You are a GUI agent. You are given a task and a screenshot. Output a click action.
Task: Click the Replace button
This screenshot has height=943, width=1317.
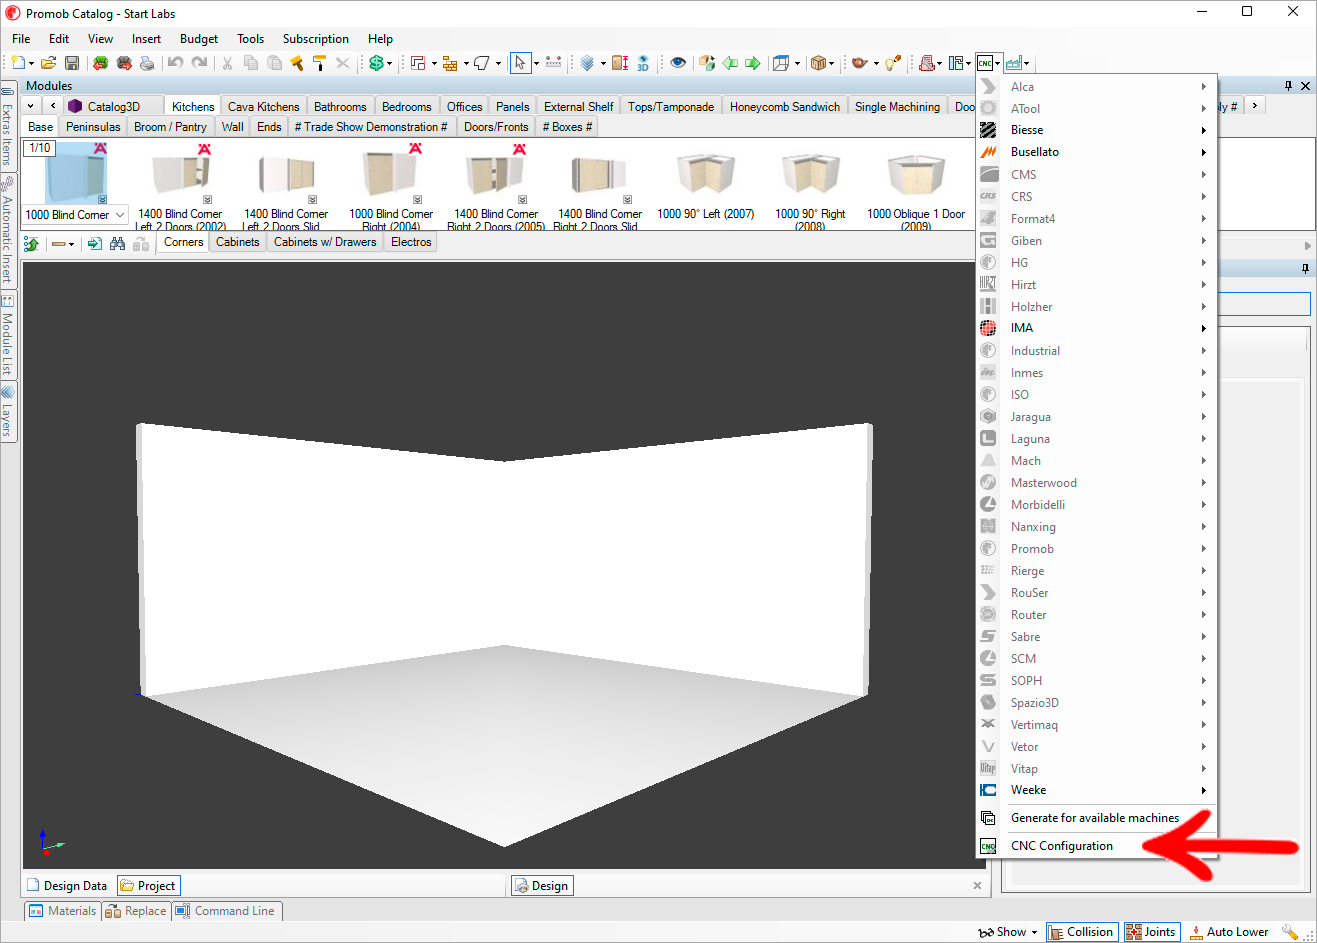click(136, 911)
